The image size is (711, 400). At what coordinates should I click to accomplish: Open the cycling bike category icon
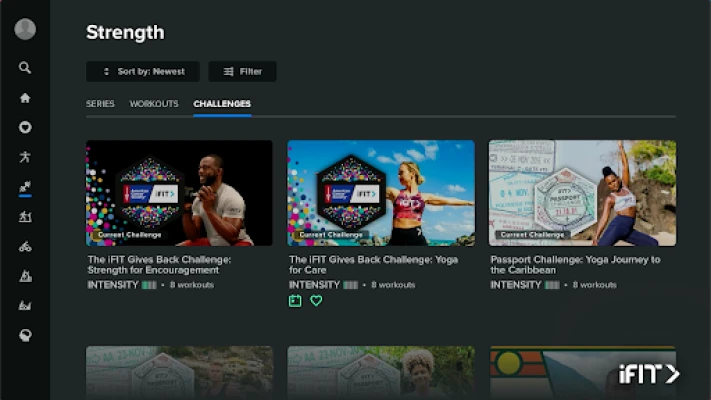[25, 247]
